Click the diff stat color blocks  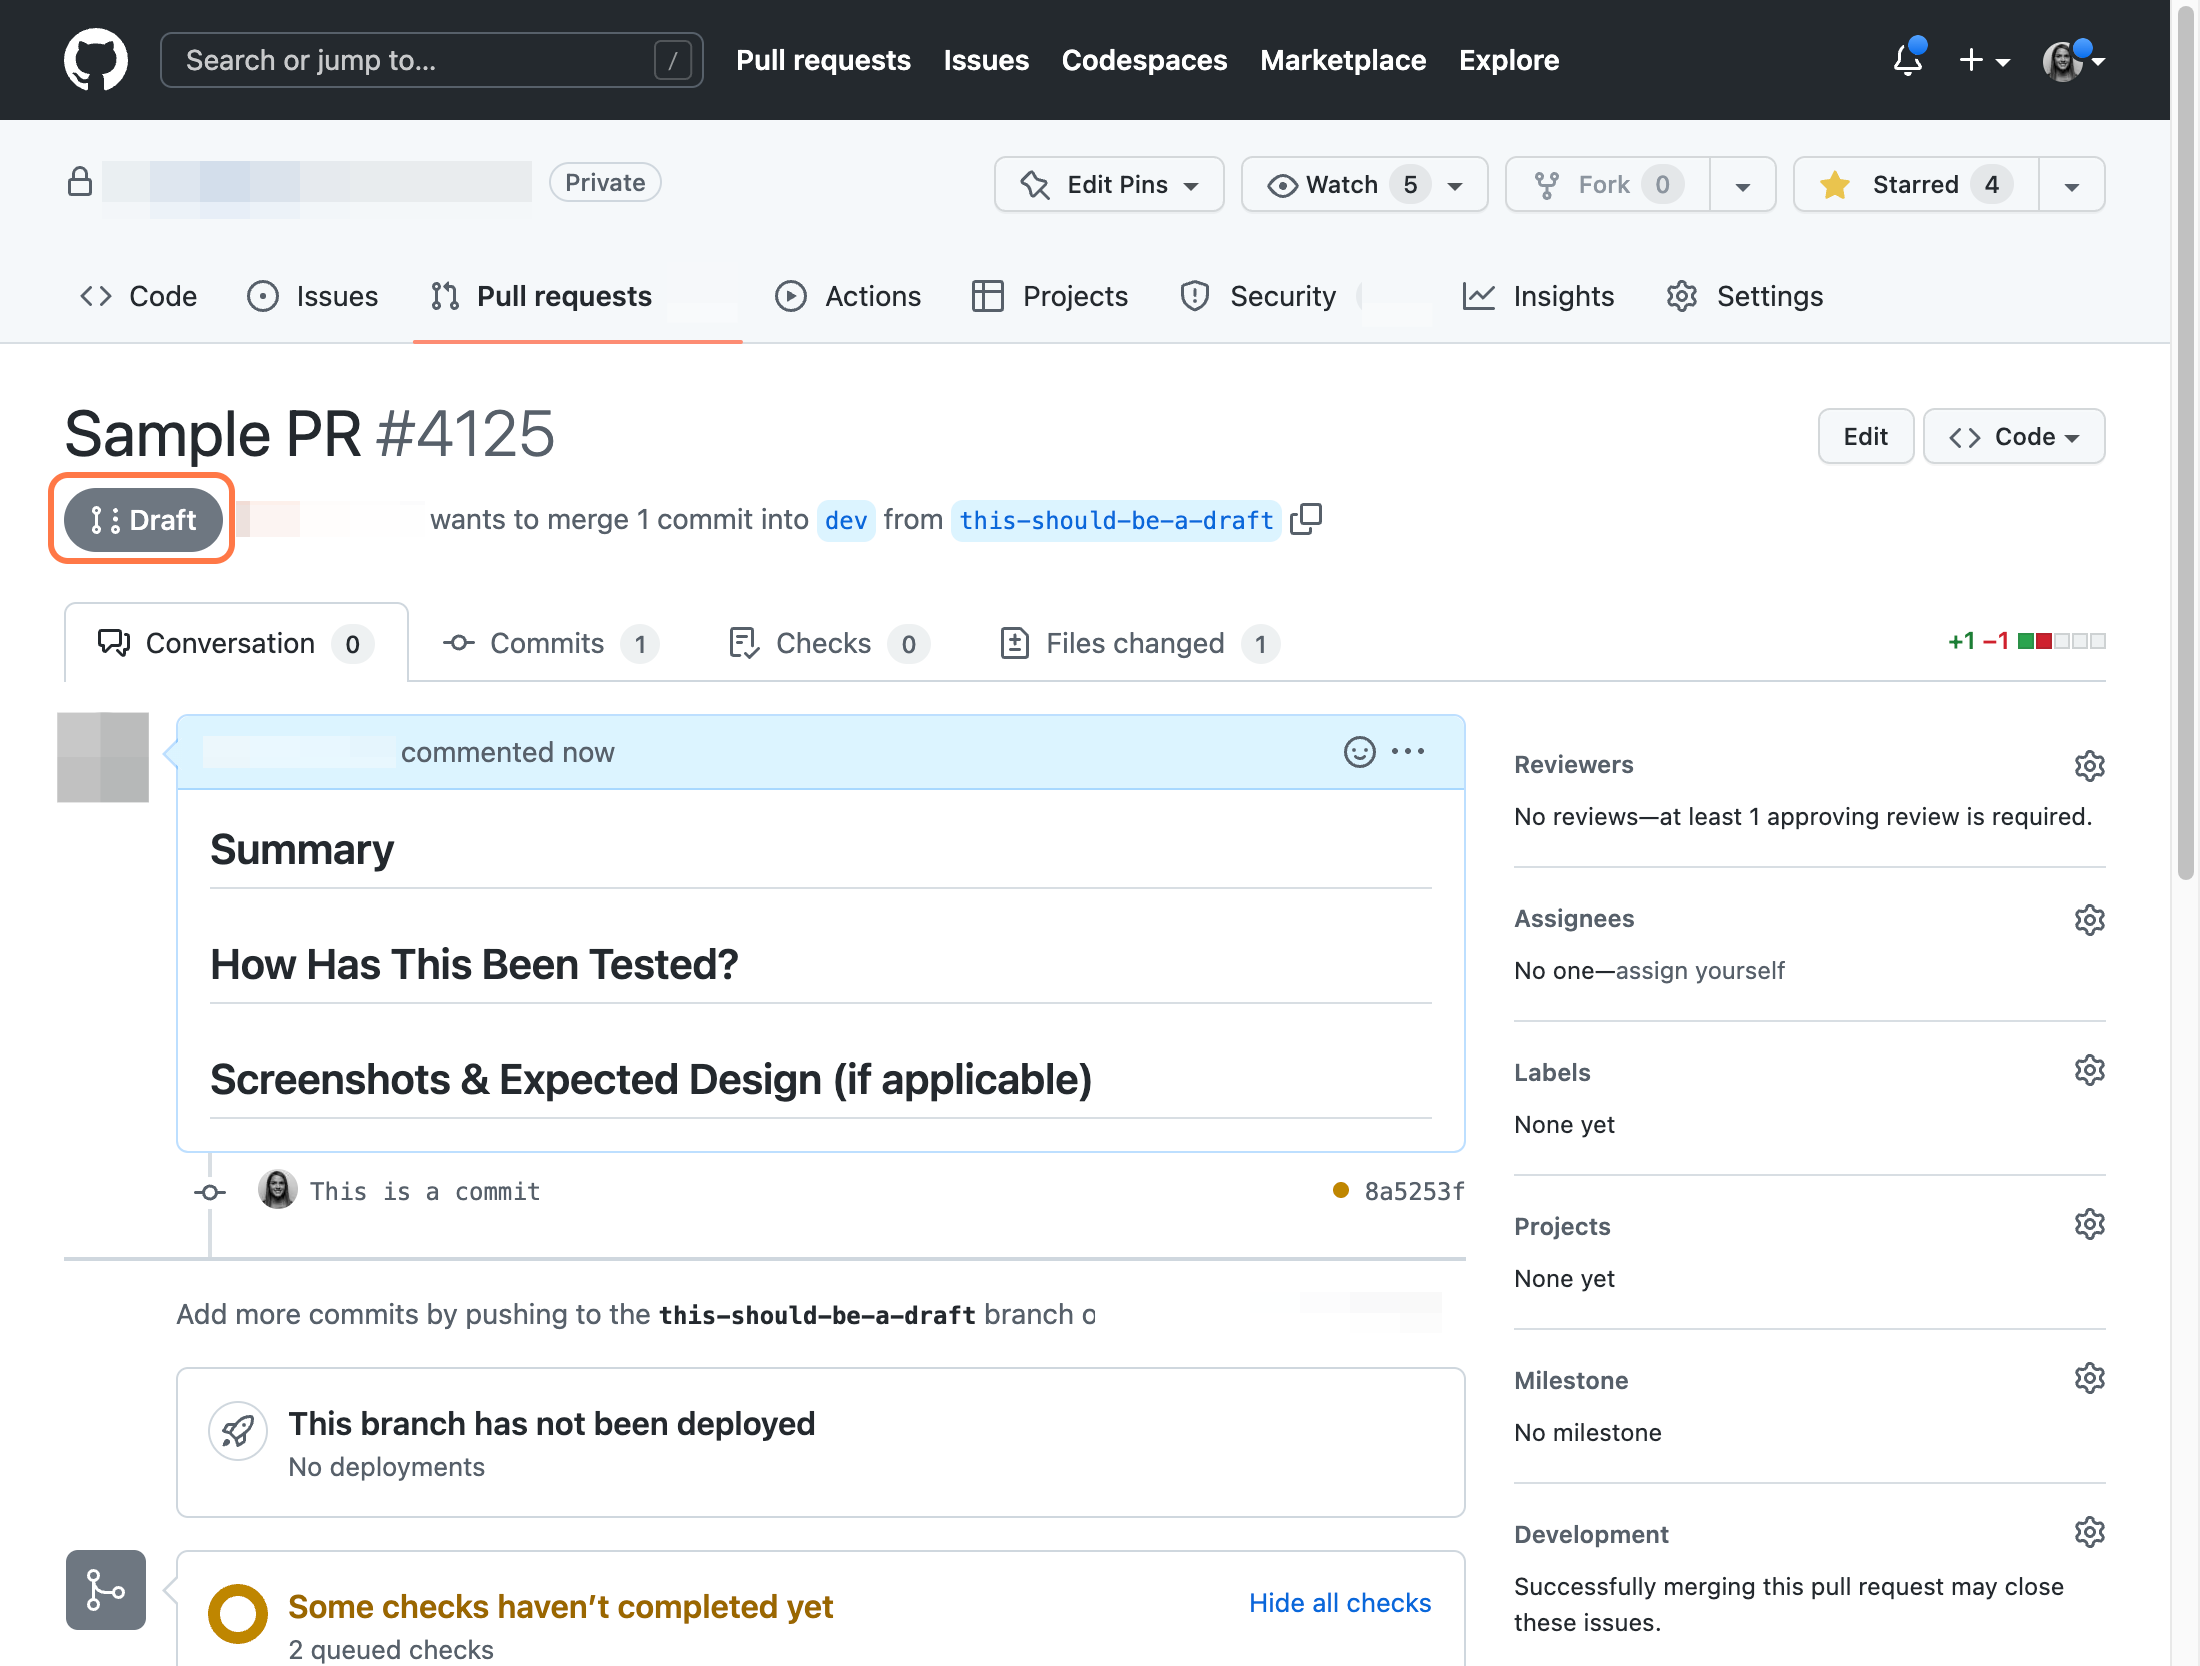(2062, 641)
